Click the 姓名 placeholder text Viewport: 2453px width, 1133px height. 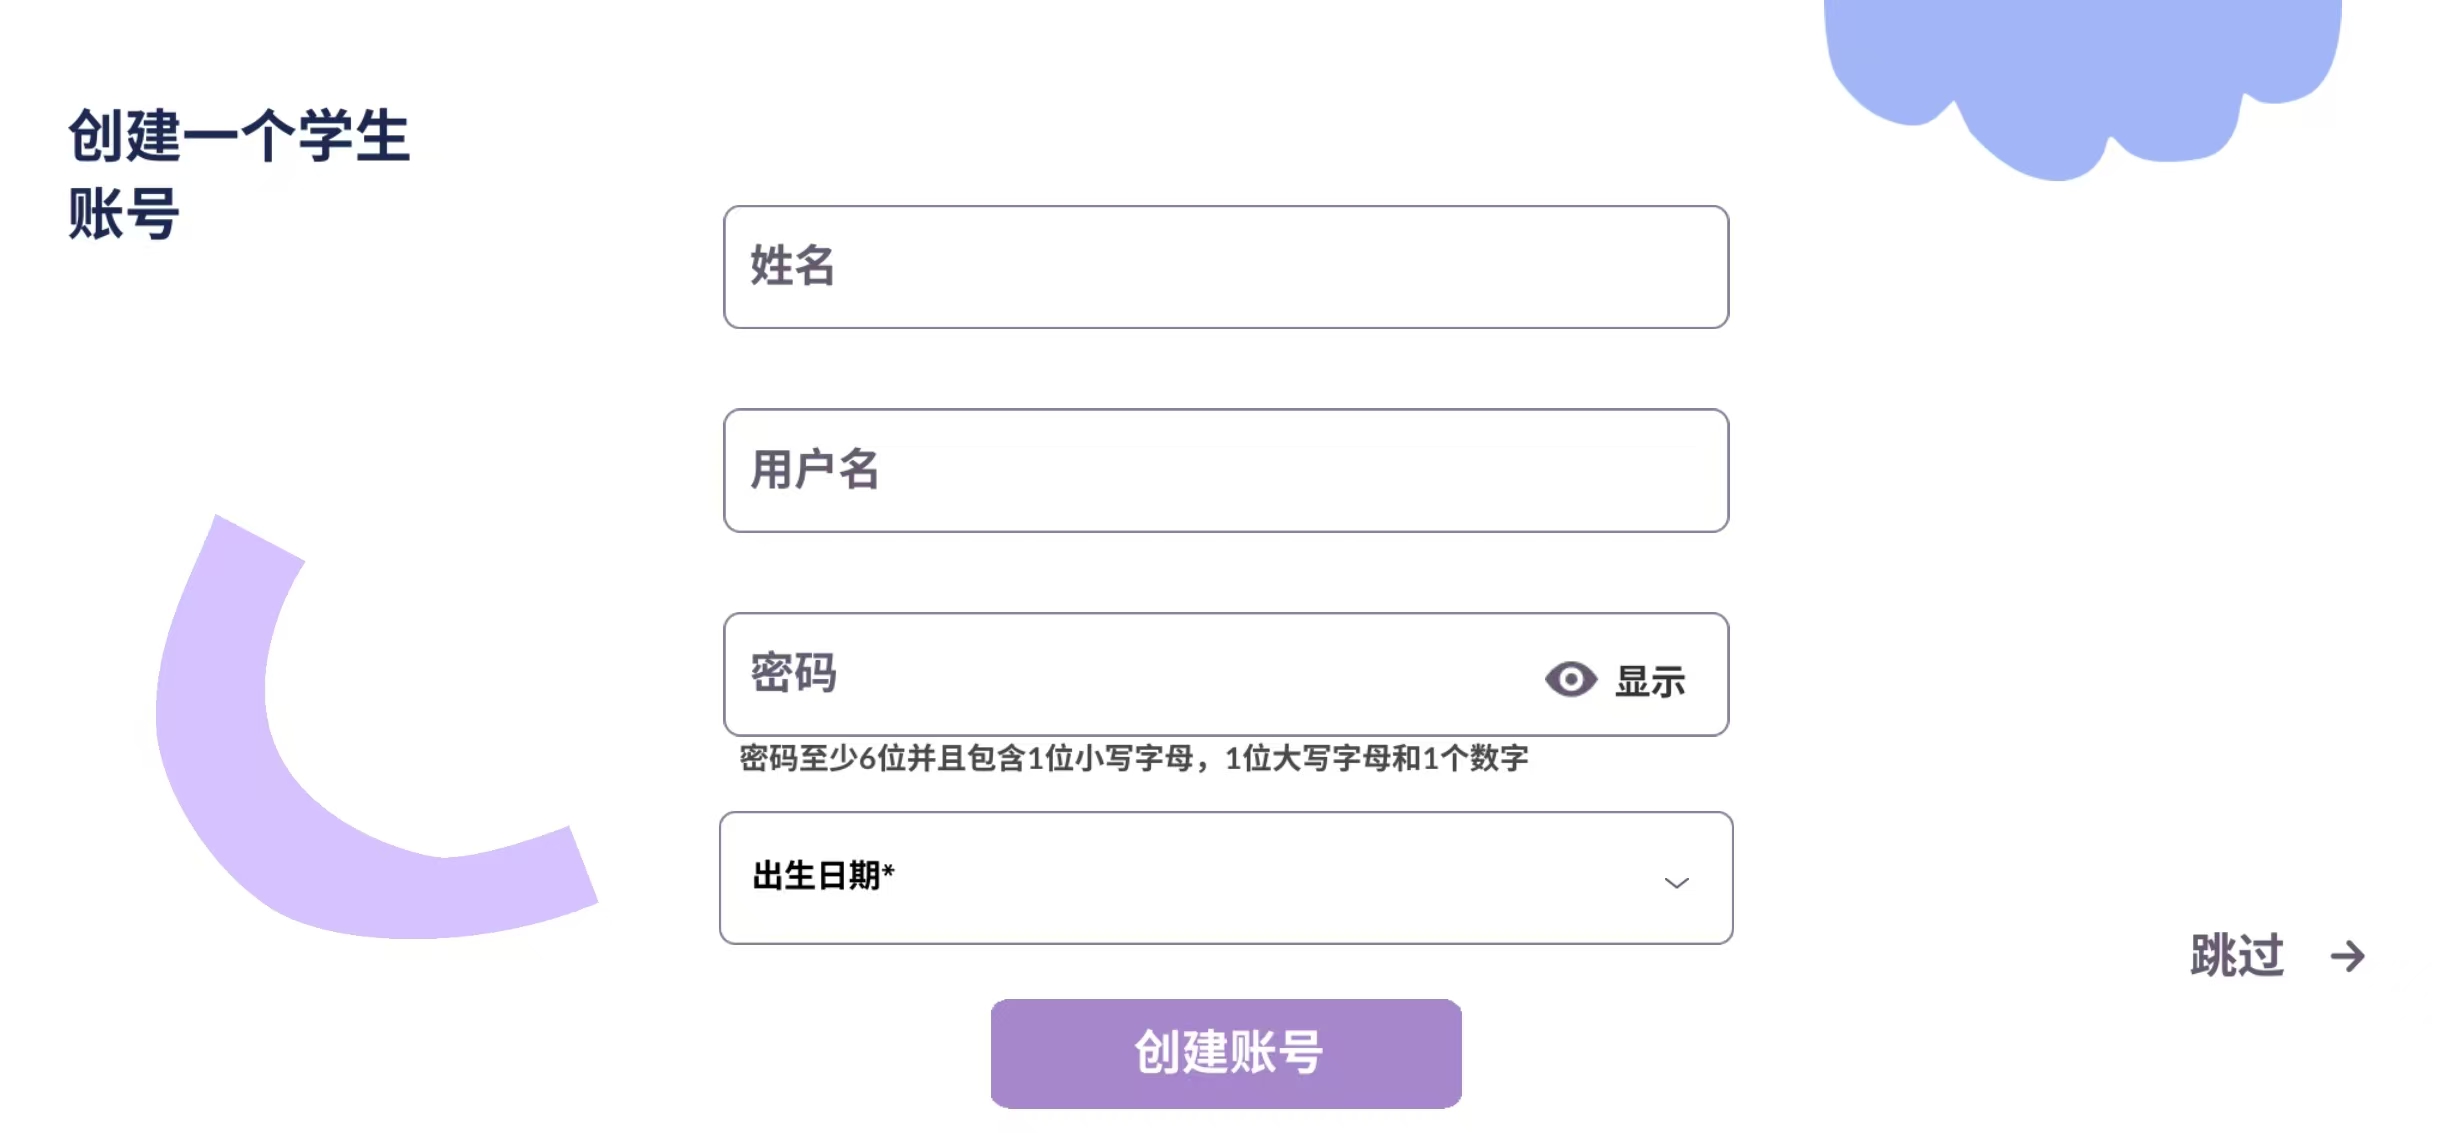point(792,266)
